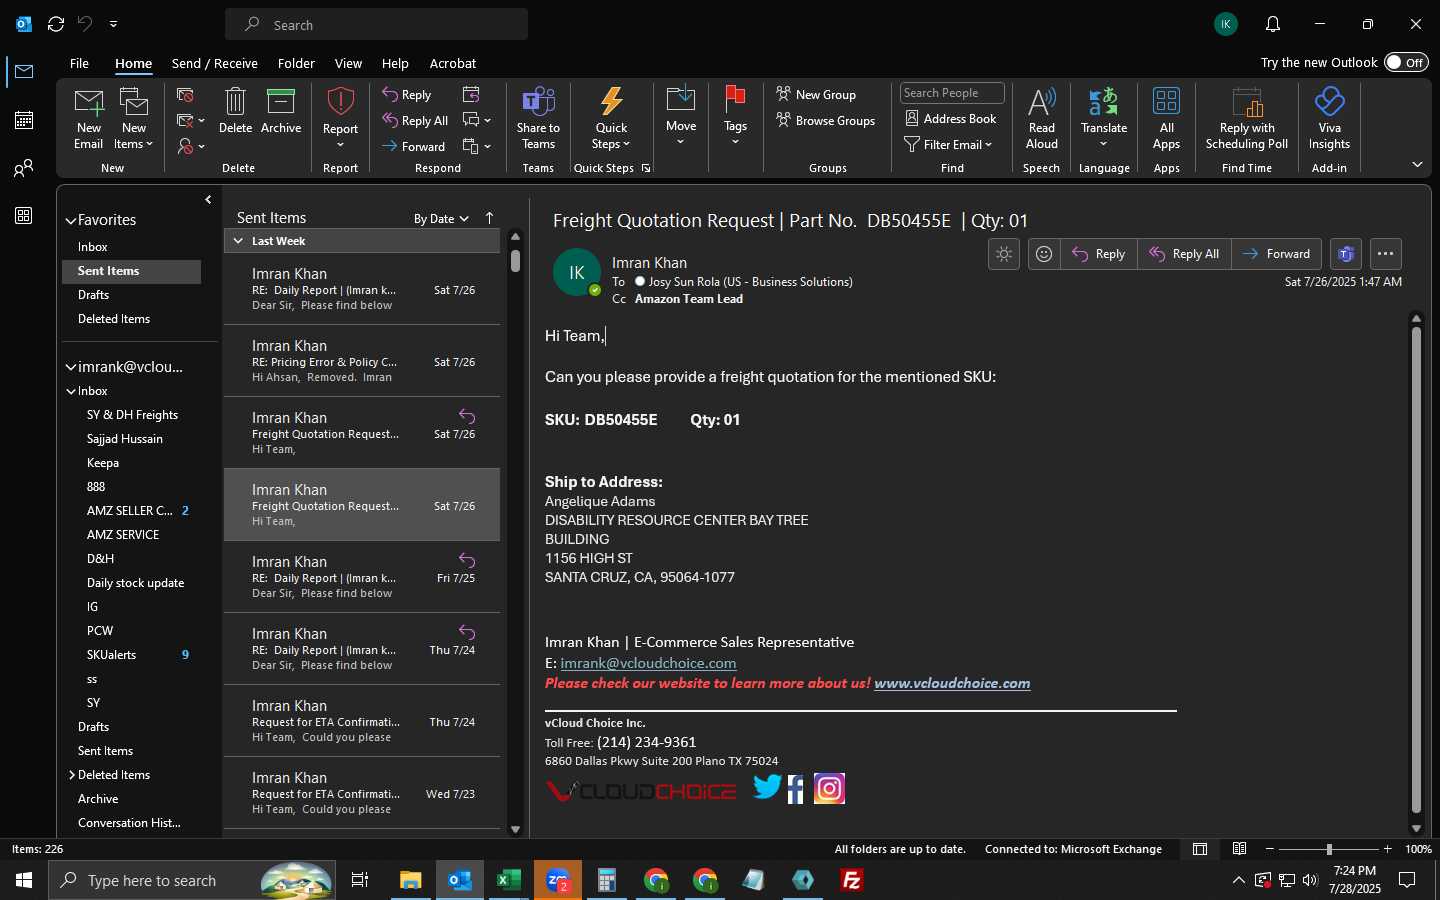The height and width of the screenshot is (900, 1440).
Task: Click Share to Teams icon
Action: click(538, 118)
